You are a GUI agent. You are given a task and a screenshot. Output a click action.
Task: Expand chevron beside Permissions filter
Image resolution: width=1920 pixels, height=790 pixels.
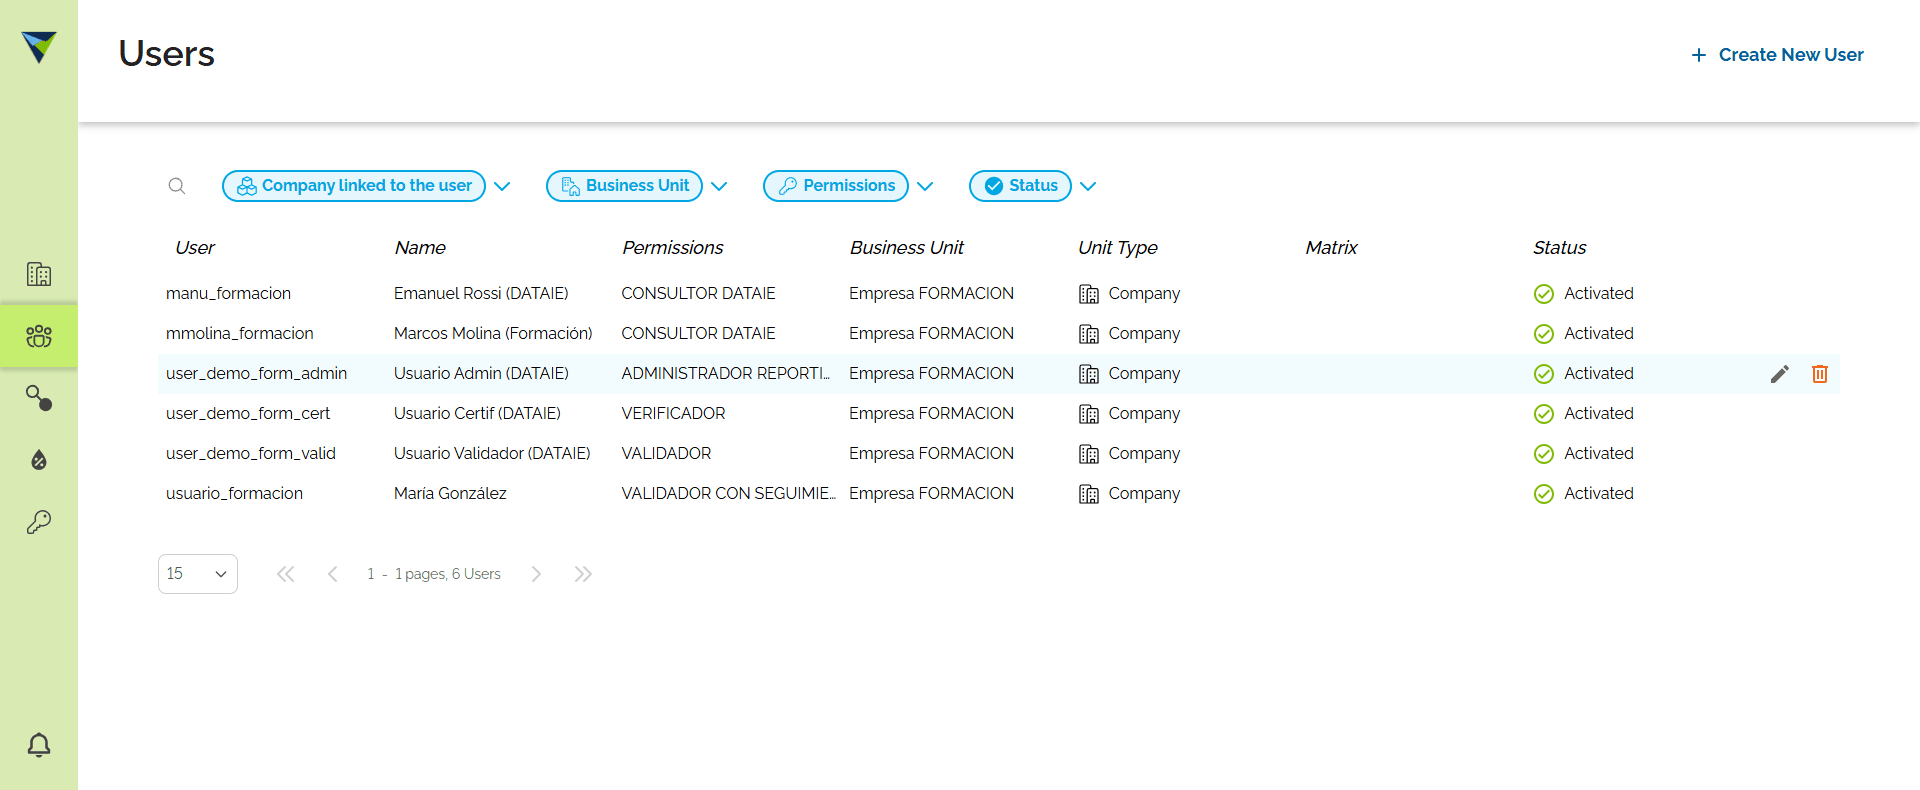coord(925,186)
